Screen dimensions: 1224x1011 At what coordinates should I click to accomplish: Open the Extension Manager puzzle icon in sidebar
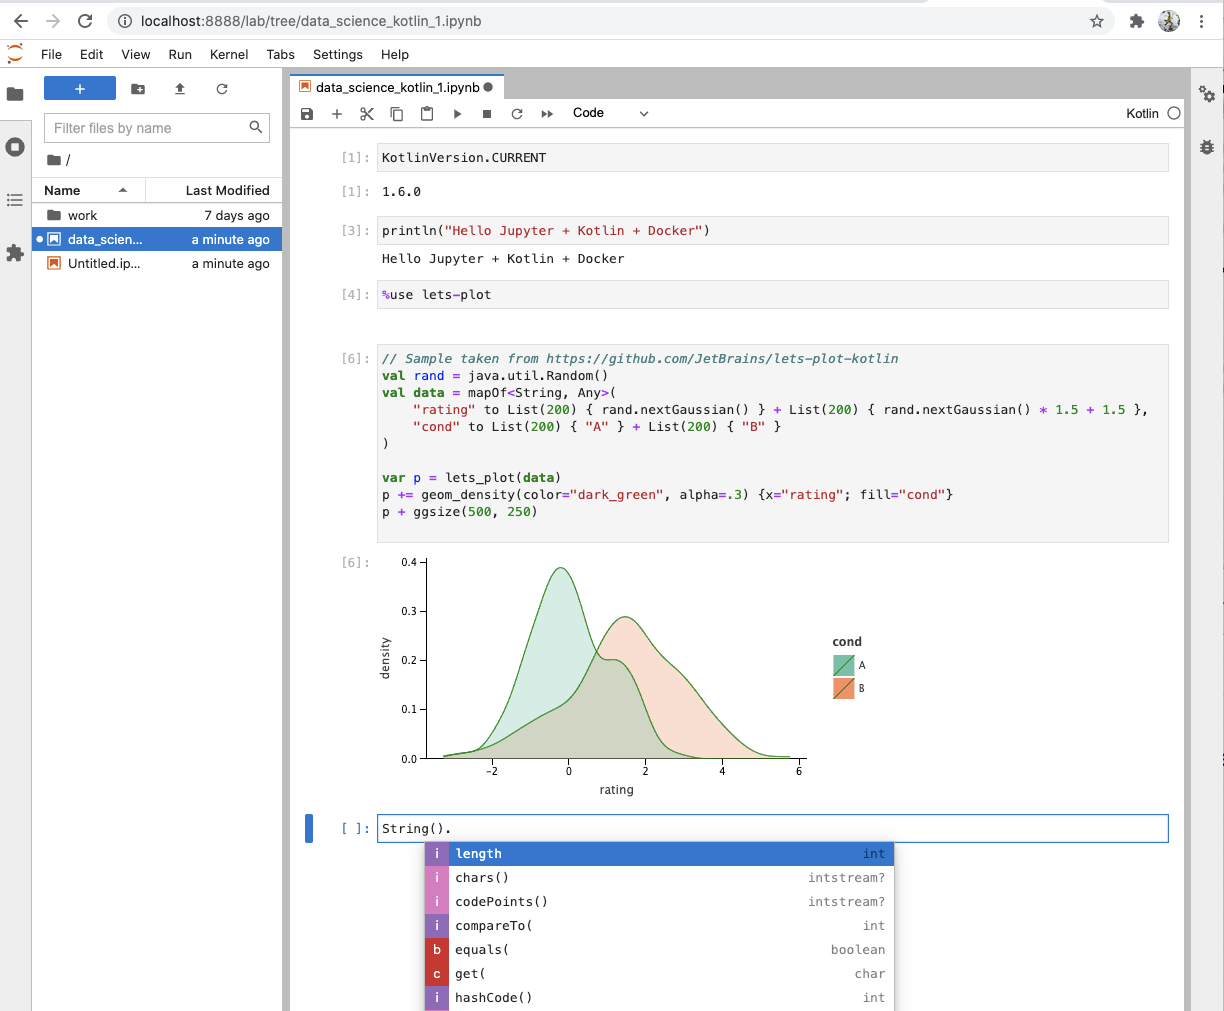tap(15, 253)
